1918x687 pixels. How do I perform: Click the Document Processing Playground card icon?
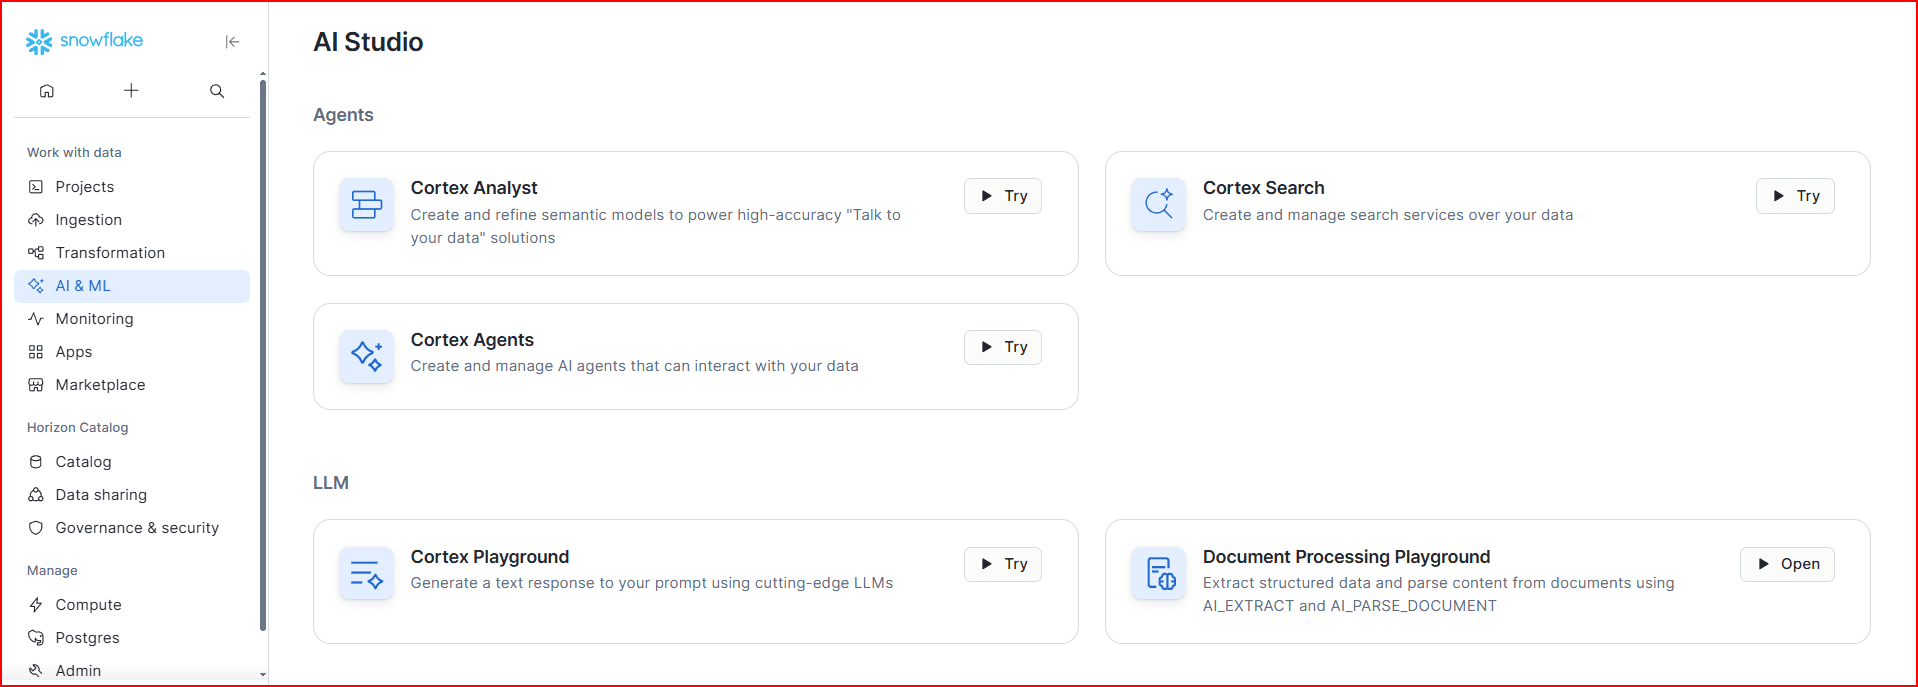point(1158,574)
